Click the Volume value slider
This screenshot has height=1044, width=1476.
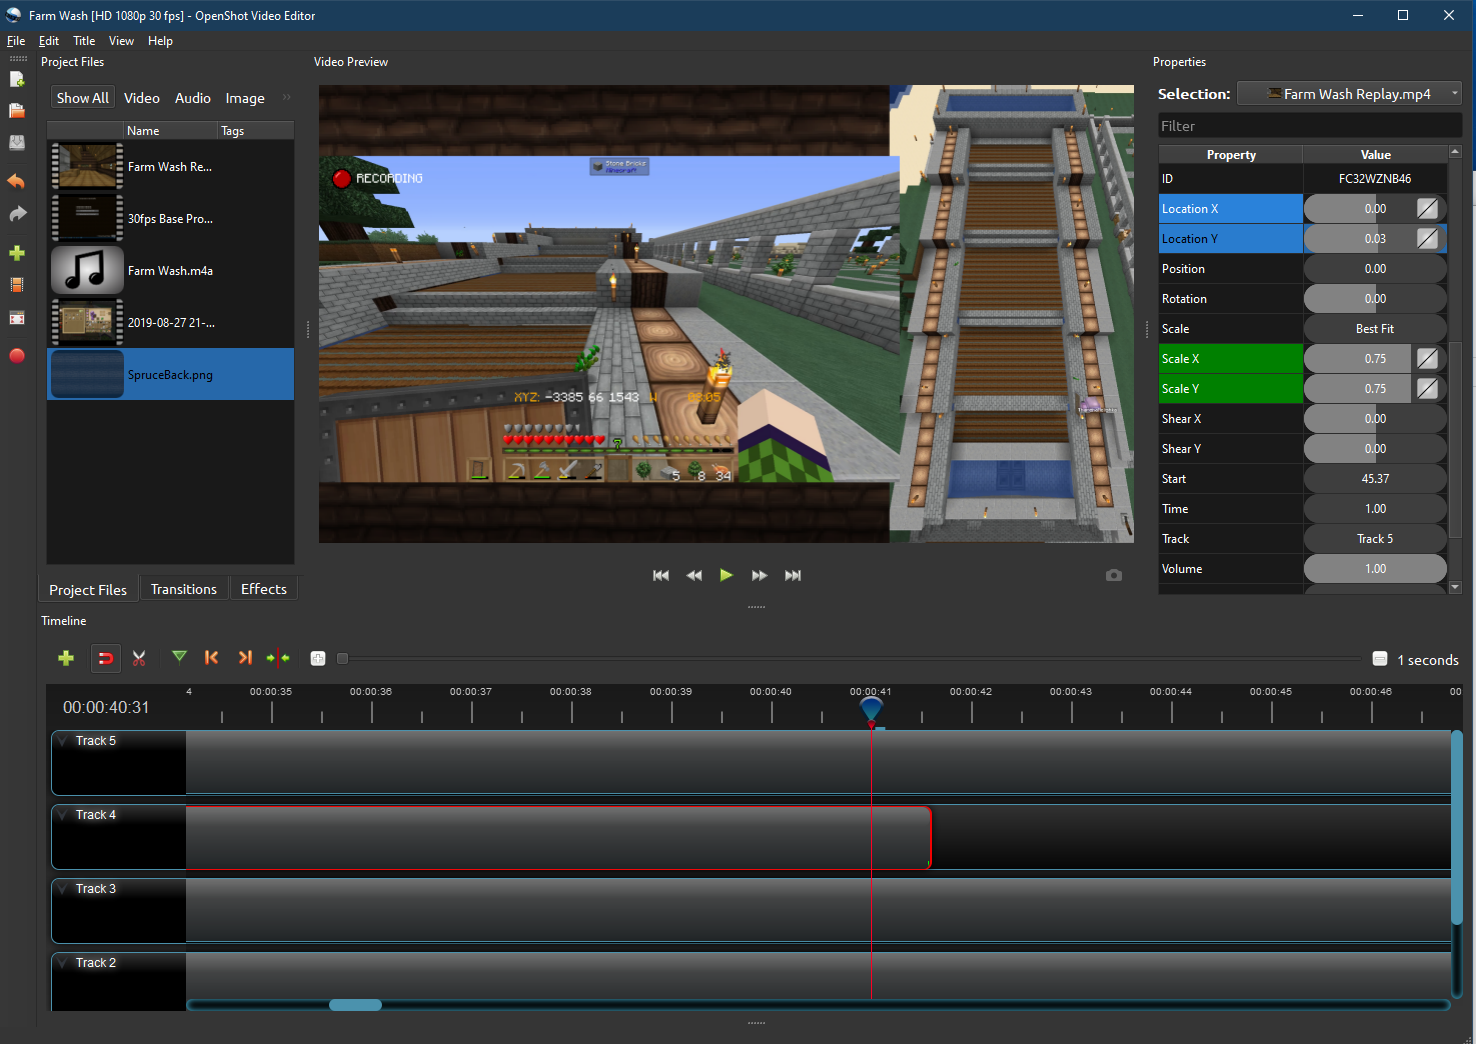coord(1375,569)
